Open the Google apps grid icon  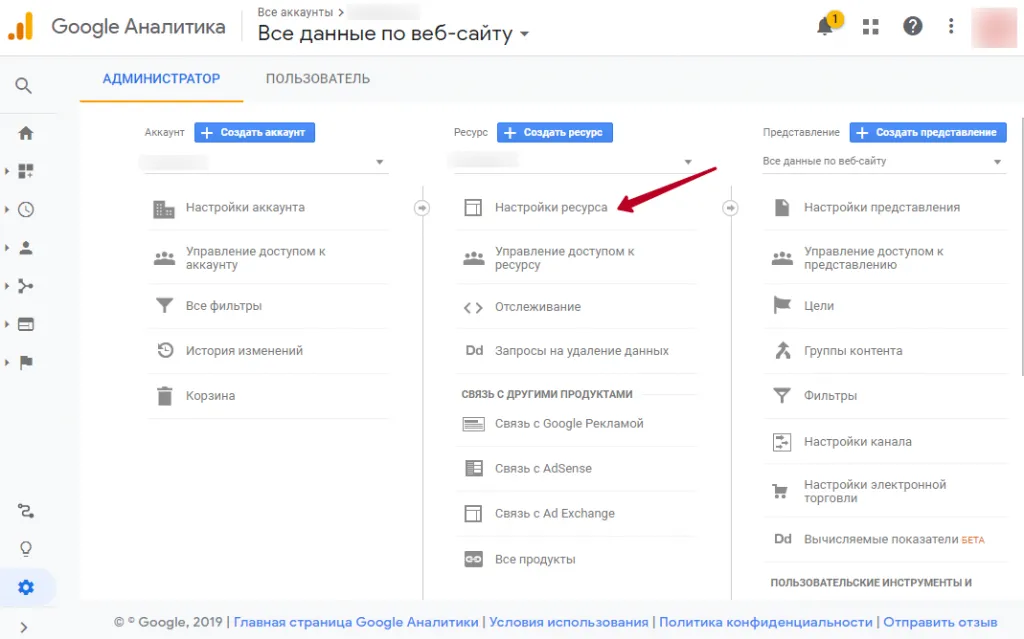tap(871, 26)
